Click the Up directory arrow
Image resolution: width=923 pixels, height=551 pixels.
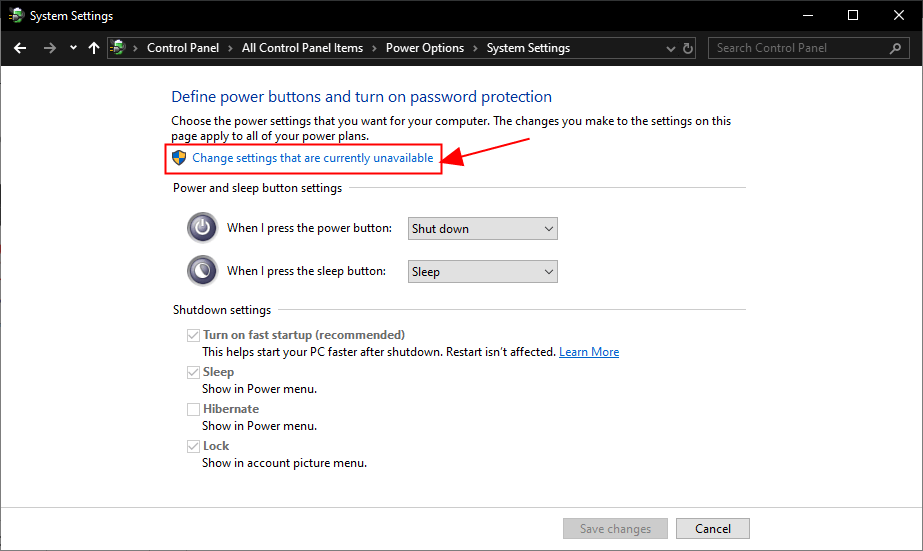94,48
